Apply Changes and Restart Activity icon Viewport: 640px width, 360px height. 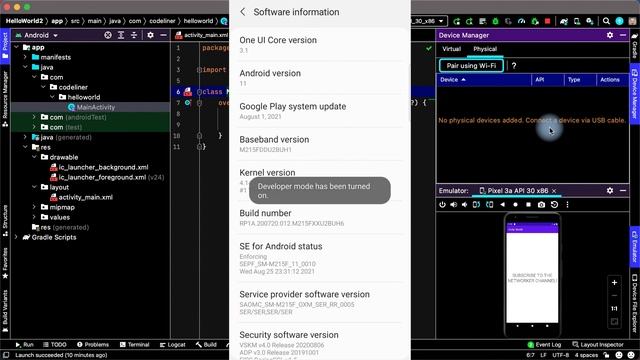[x=469, y=21]
